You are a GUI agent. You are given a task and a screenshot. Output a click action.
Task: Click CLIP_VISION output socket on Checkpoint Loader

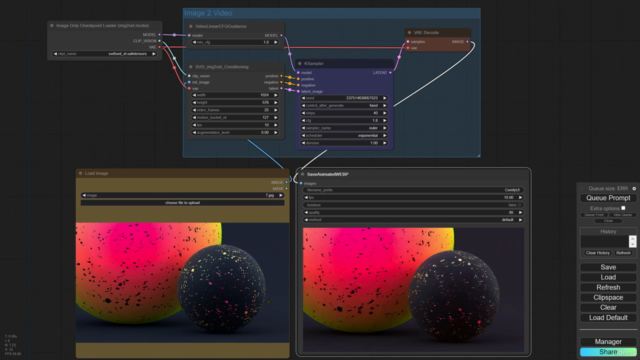click(159, 41)
